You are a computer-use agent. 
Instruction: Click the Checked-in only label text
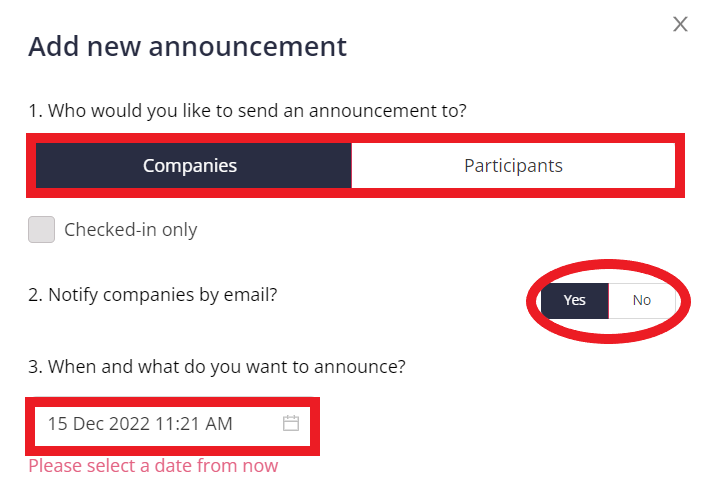pos(131,230)
